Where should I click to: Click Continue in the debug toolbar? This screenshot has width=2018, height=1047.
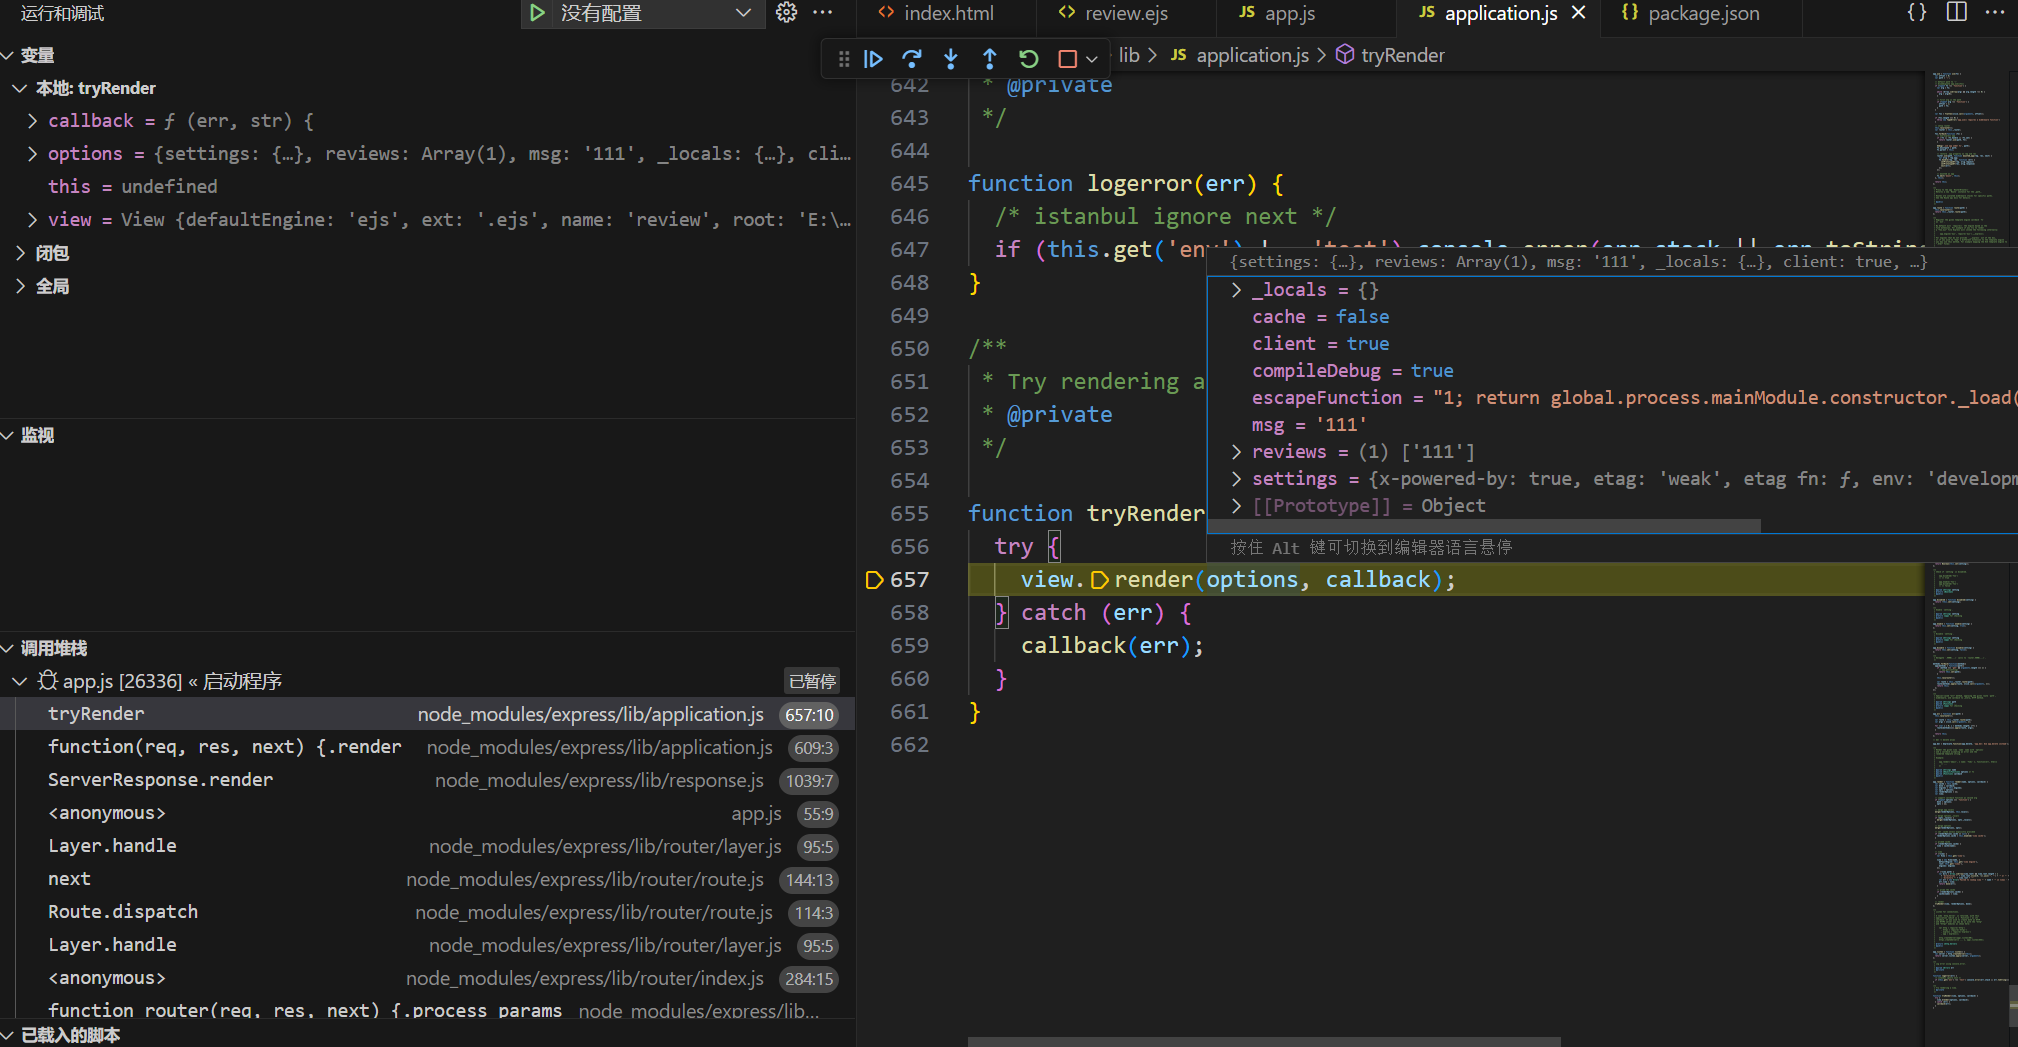[x=873, y=59]
